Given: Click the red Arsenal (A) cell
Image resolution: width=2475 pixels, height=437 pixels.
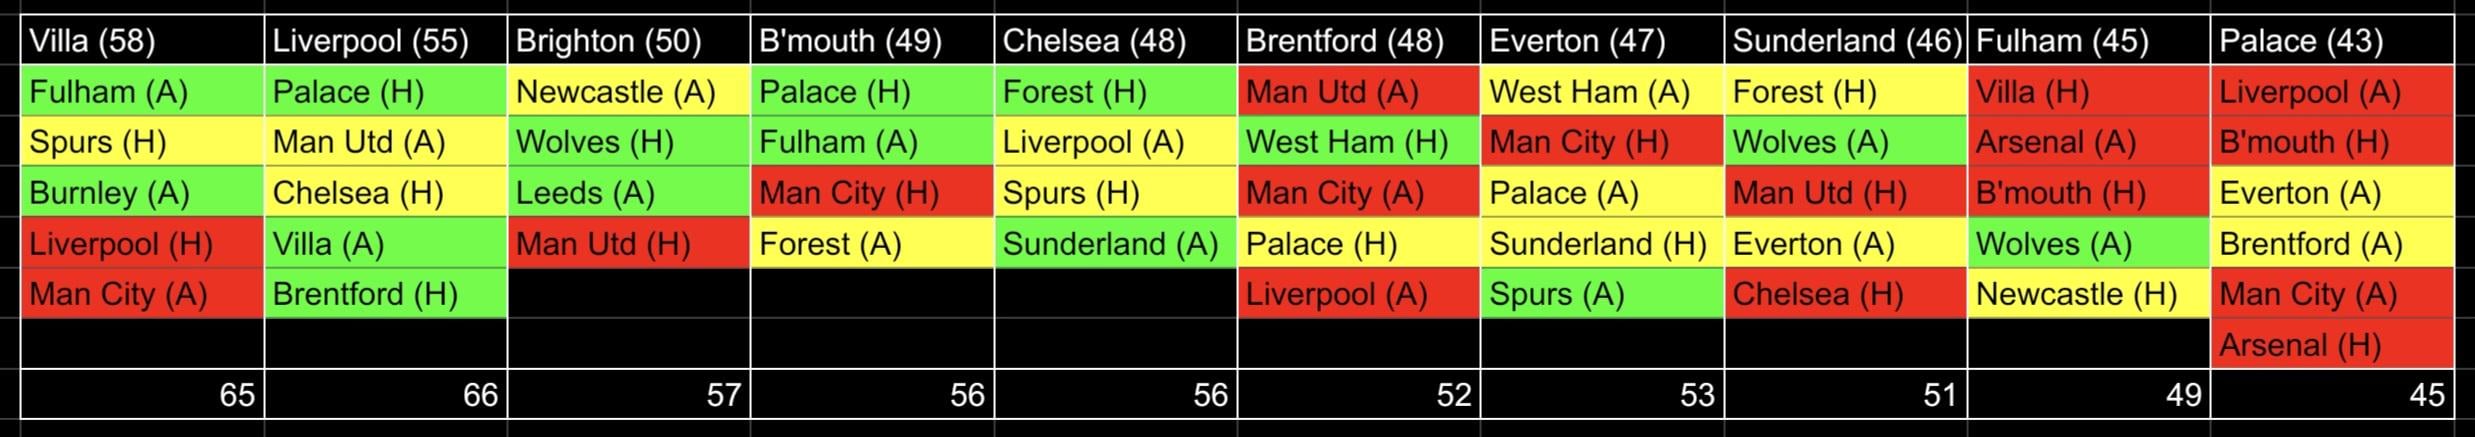Looking at the screenshot, I should pyautogui.click(x=2088, y=142).
